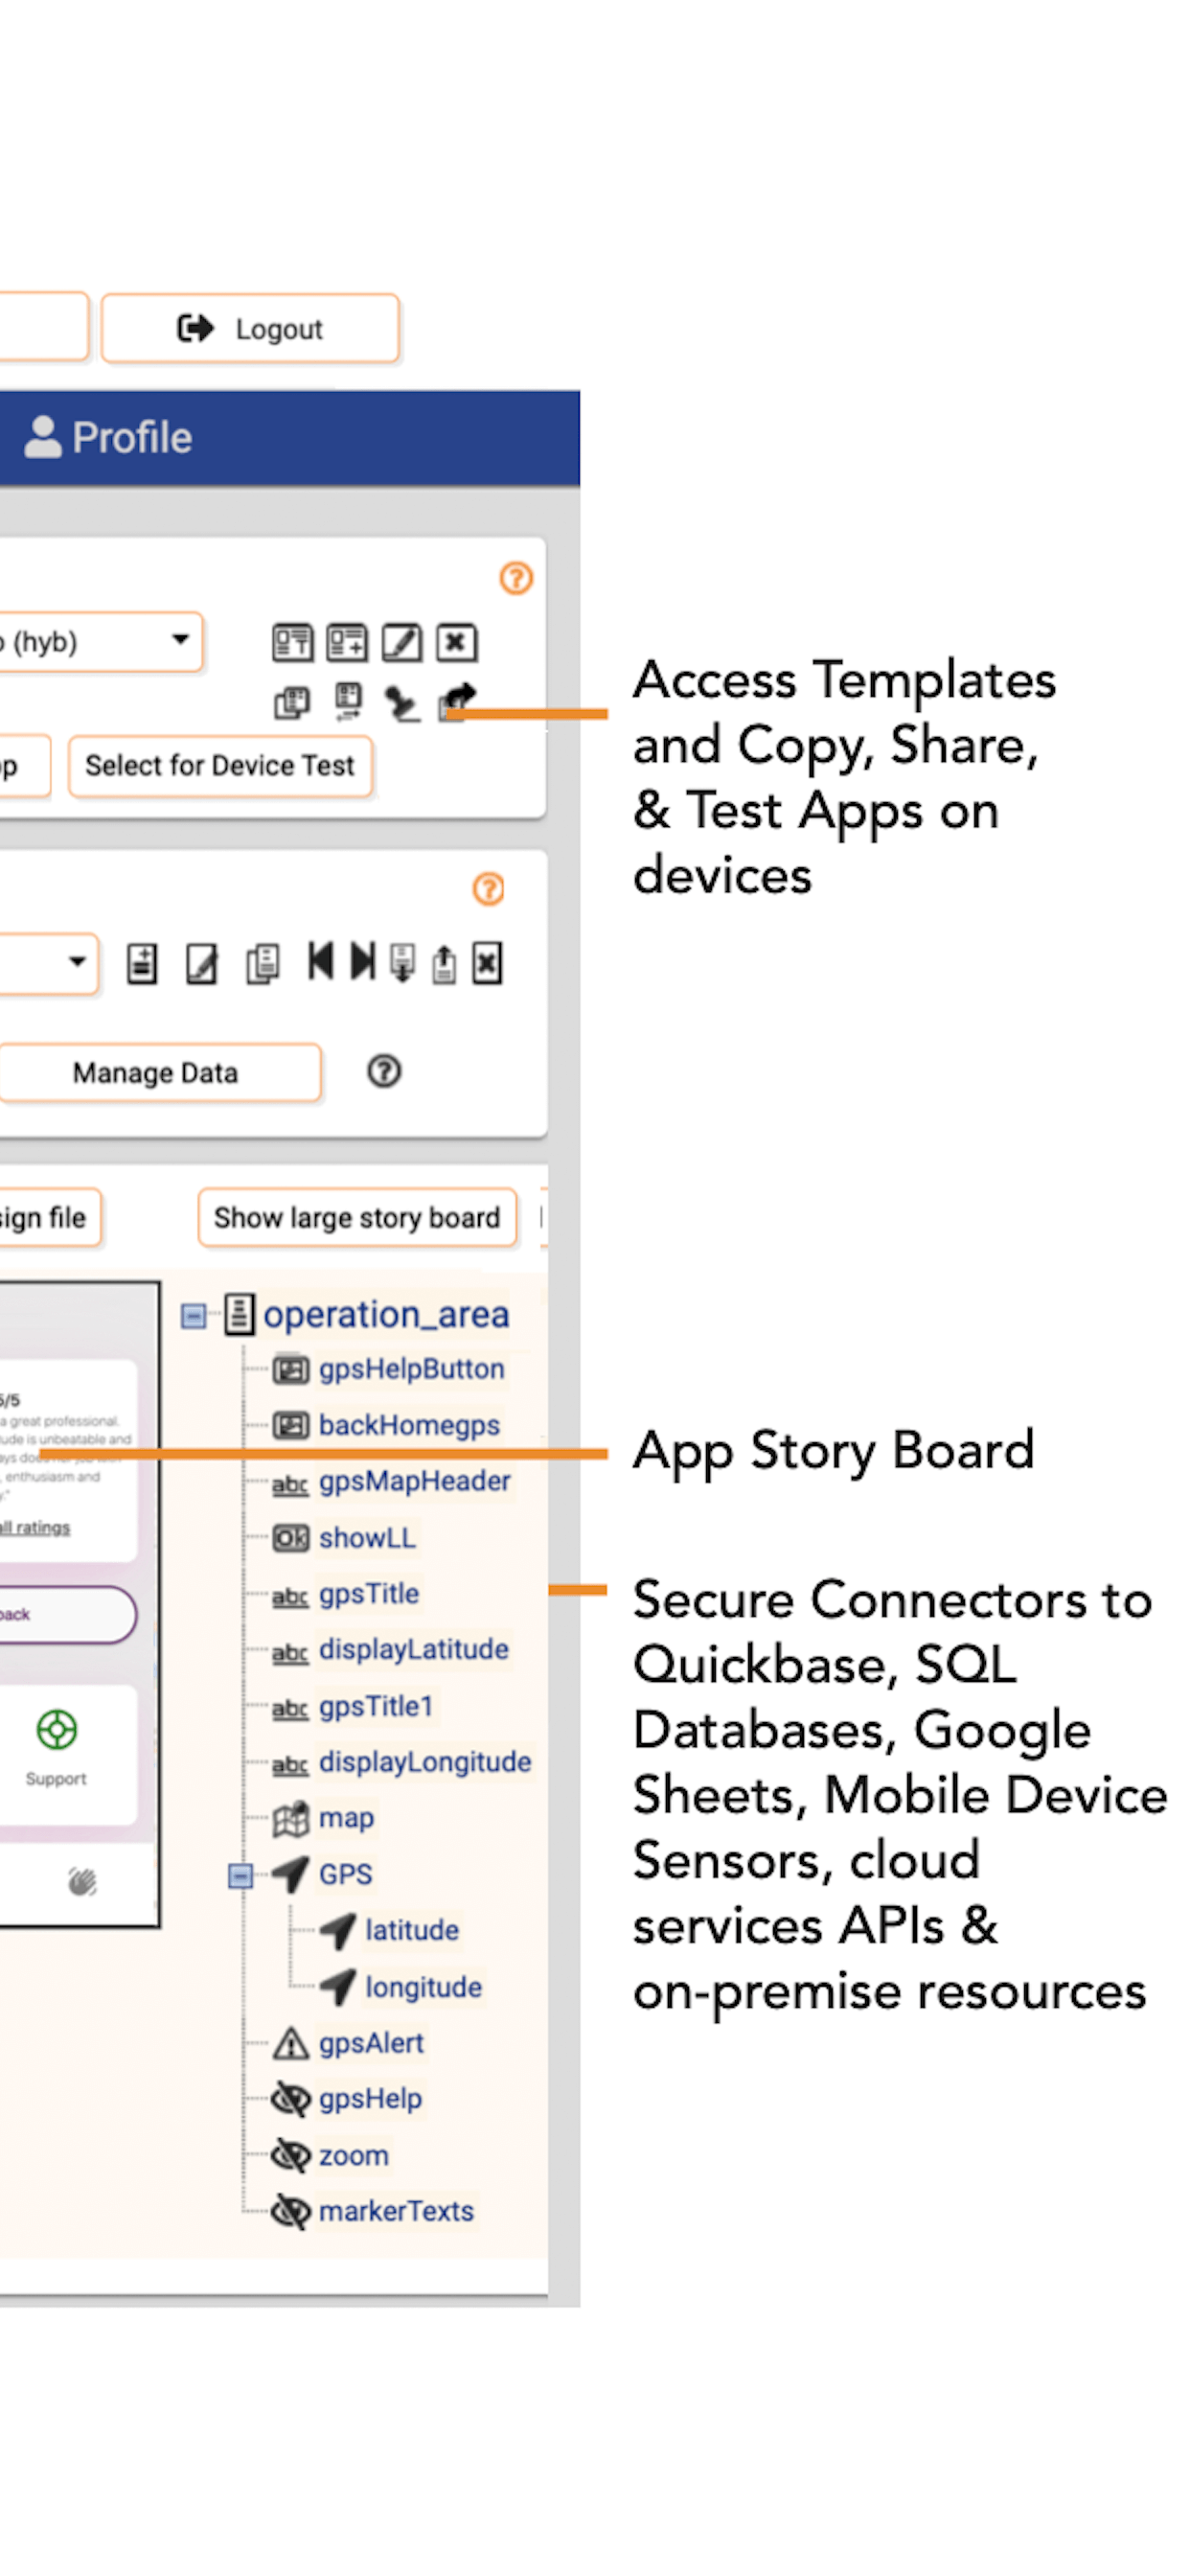Select gpsHelpButton tree item
The width and height of the screenshot is (1190, 2576).
pyautogui.click(x=411, y=1369)
